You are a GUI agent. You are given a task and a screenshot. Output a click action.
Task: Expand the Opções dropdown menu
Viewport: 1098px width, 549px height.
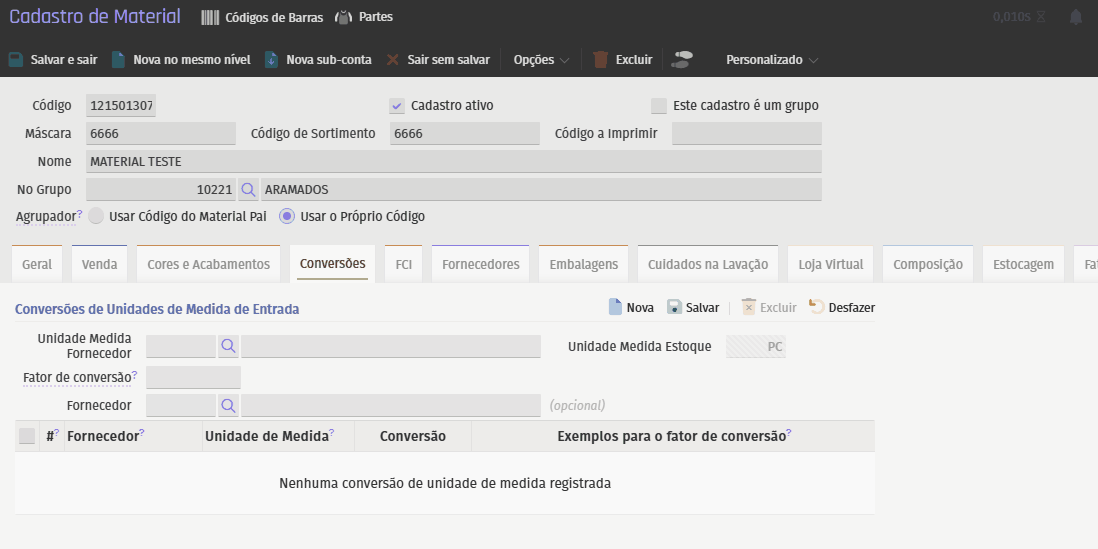541,60
